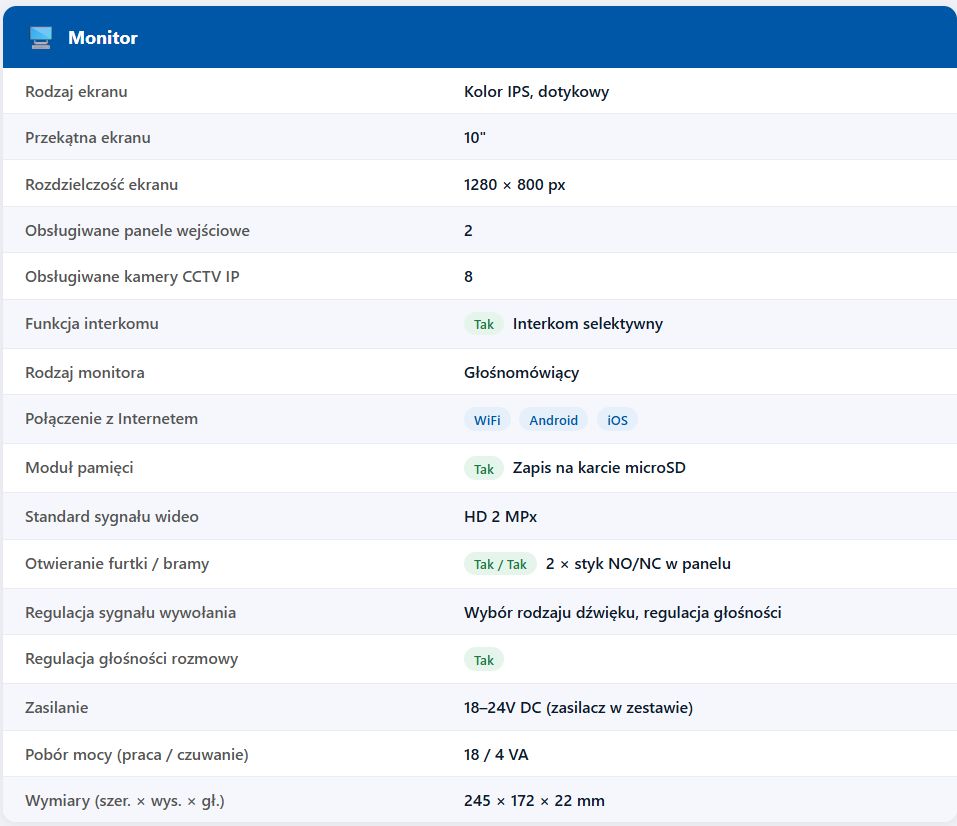Click the monitor icon in the header

(x=41, y=38)
